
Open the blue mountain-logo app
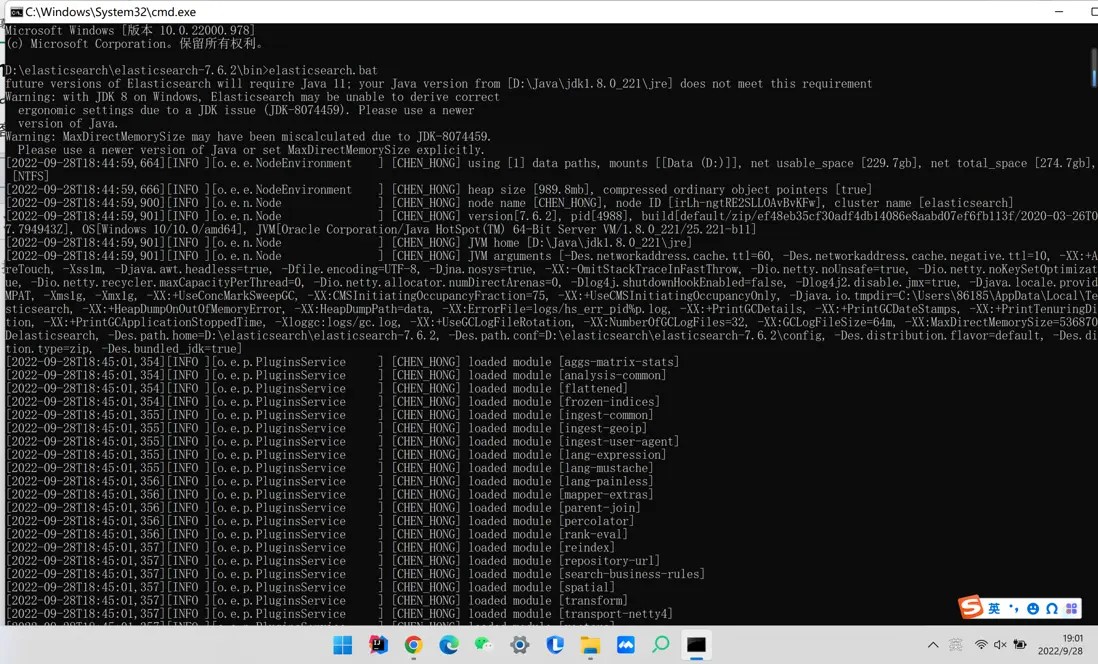tap(625, 645)
